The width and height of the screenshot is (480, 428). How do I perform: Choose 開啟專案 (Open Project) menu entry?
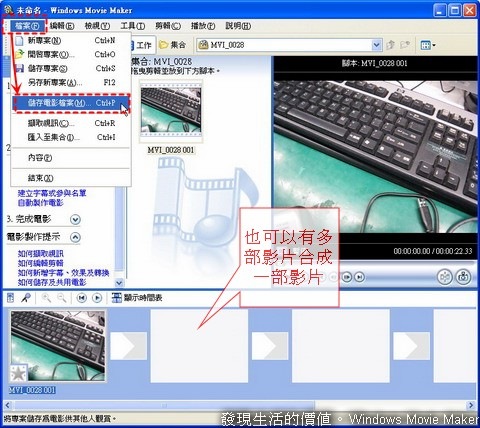click(71, 54)
